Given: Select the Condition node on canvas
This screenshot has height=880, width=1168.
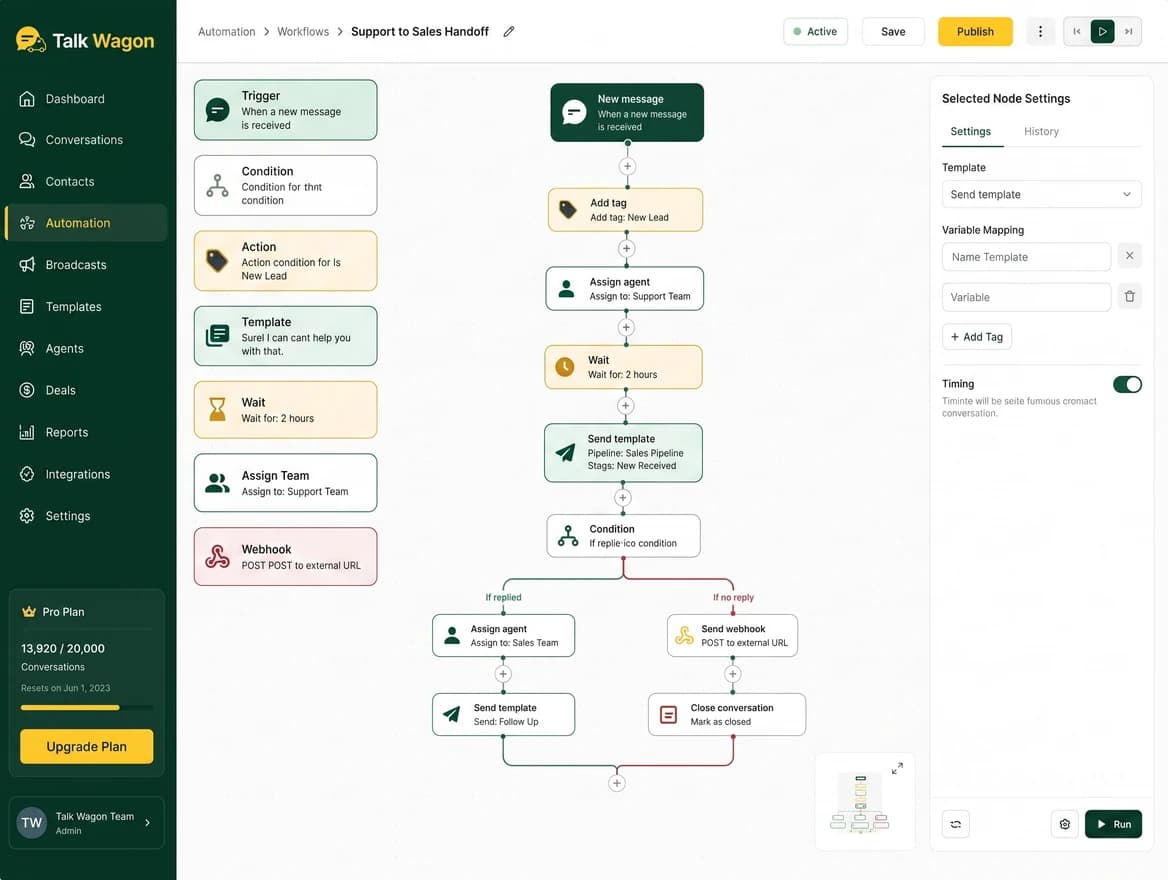Looking at the screenshot, I should pos(623,536).
